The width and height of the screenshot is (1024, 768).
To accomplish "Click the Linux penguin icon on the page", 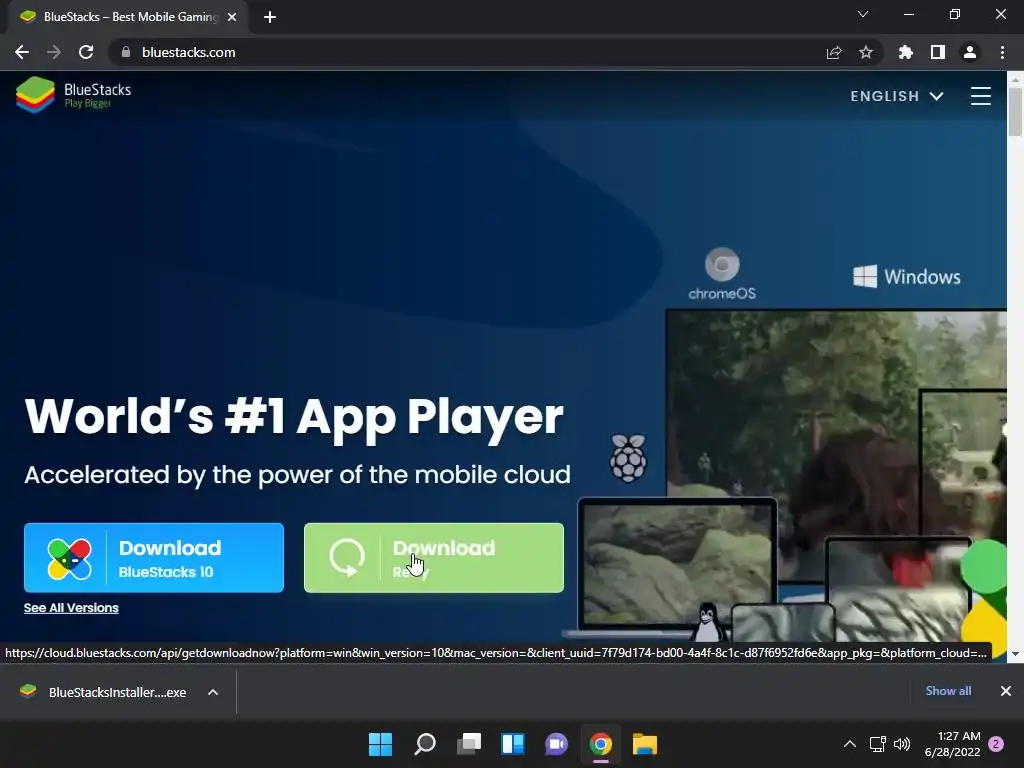I will (x=709, y=622).
